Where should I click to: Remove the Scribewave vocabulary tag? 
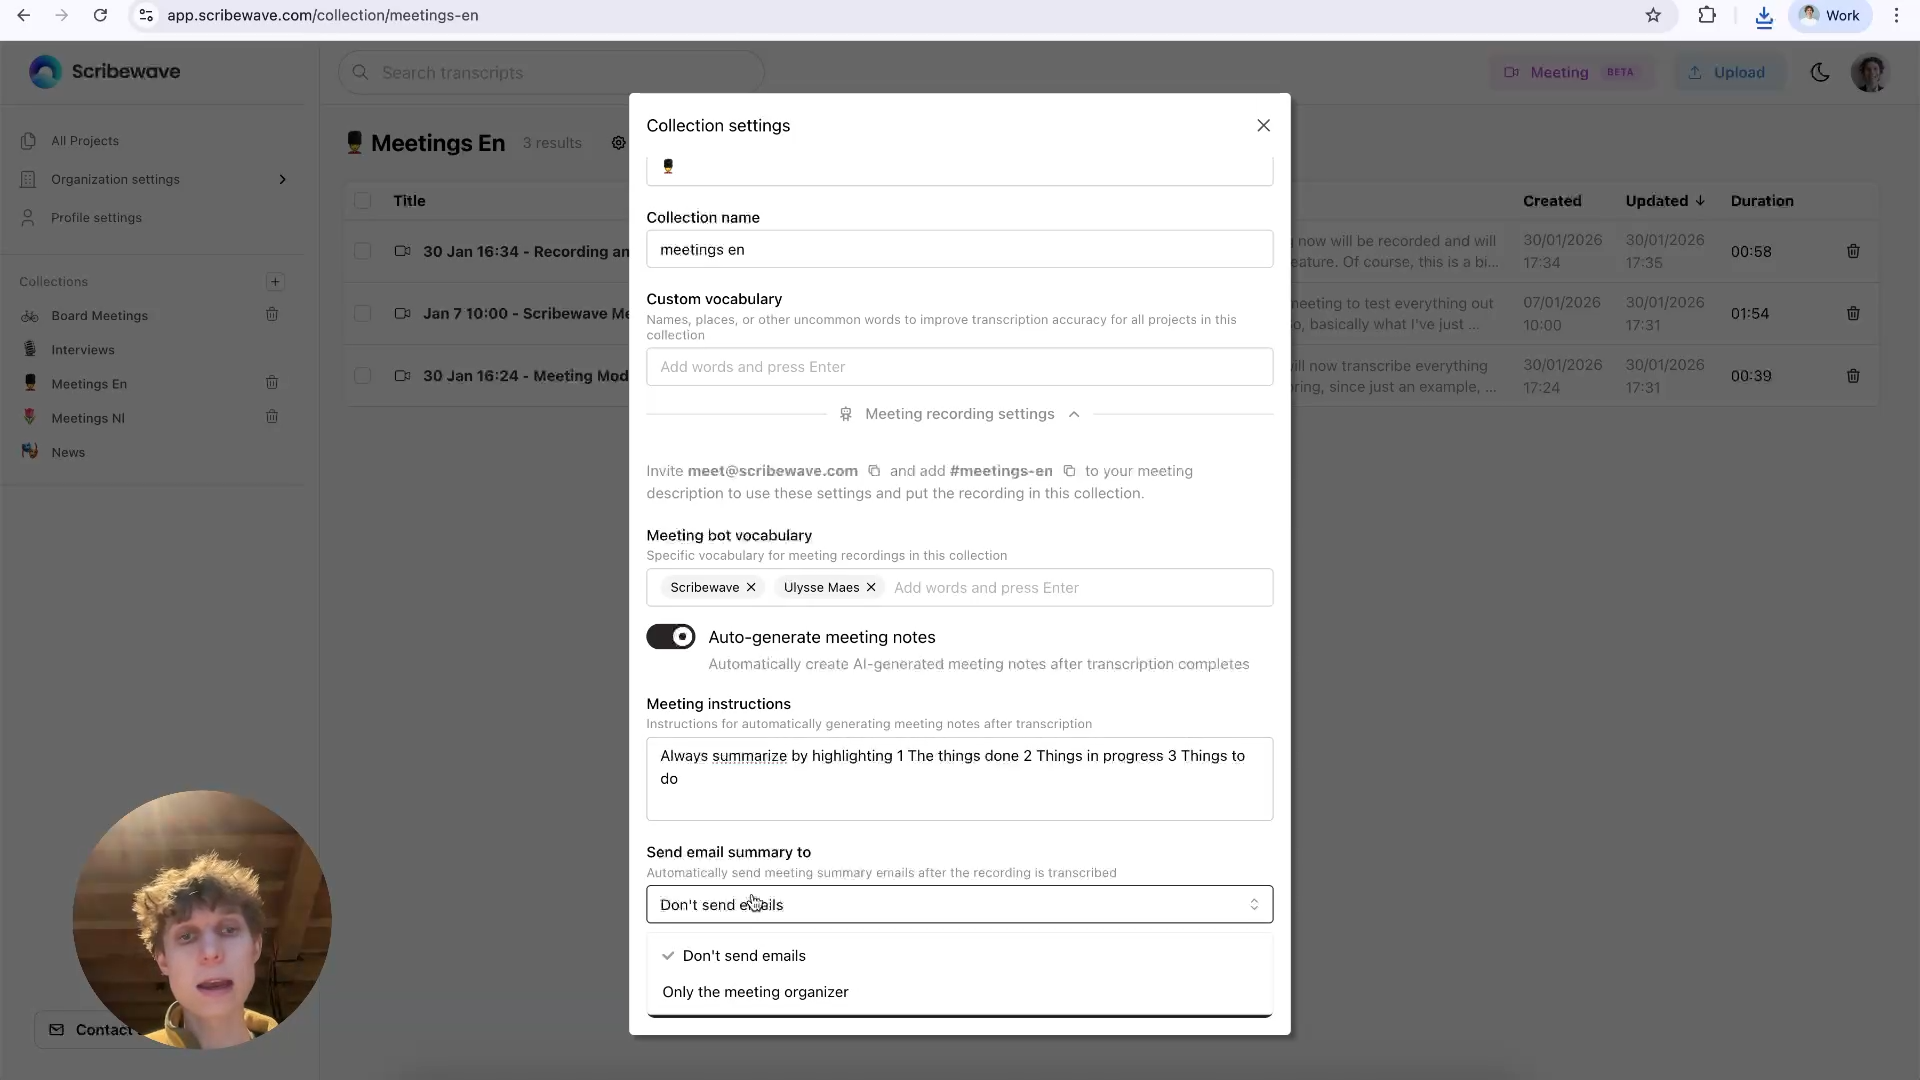pos(751,588)
